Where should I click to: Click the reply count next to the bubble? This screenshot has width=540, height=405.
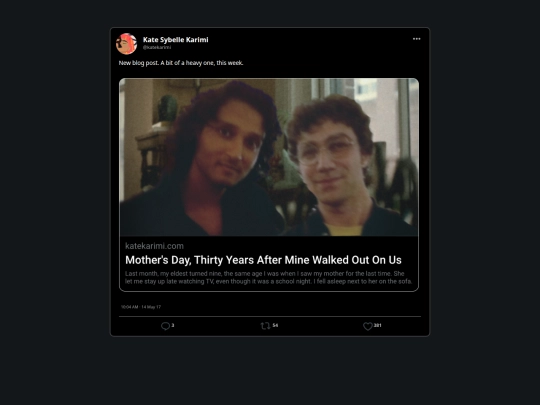(173, 325)
